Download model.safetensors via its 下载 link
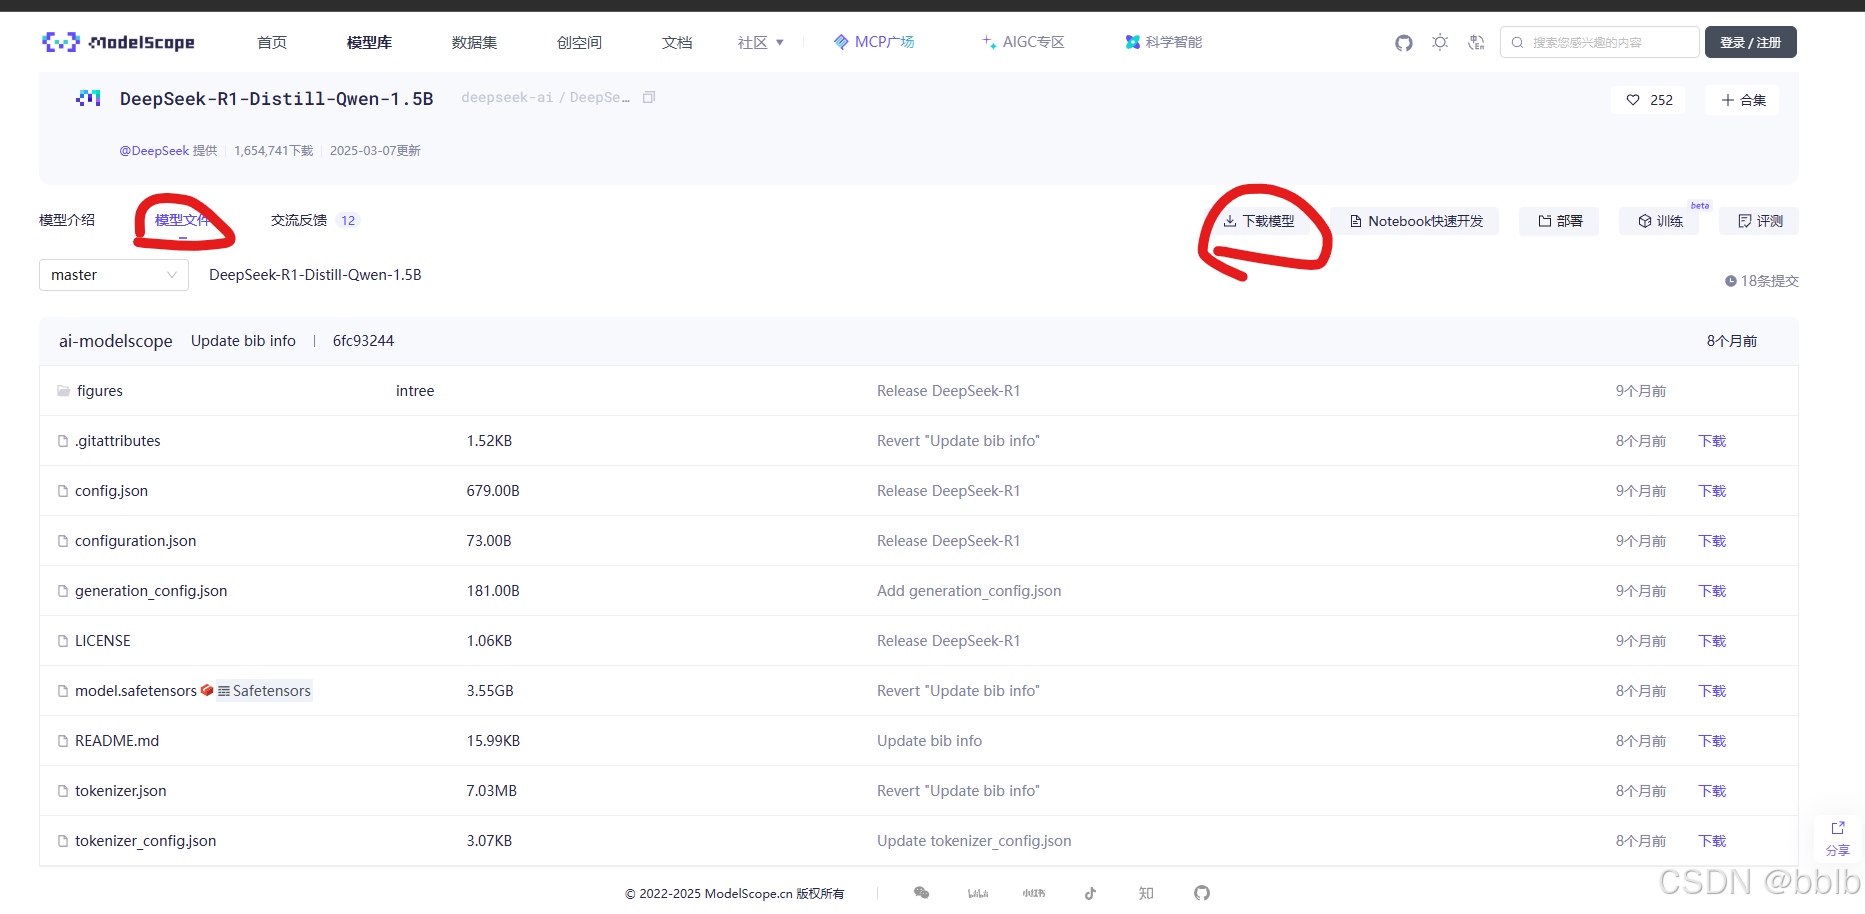The image size is (1865, 914). [1712, 691]
